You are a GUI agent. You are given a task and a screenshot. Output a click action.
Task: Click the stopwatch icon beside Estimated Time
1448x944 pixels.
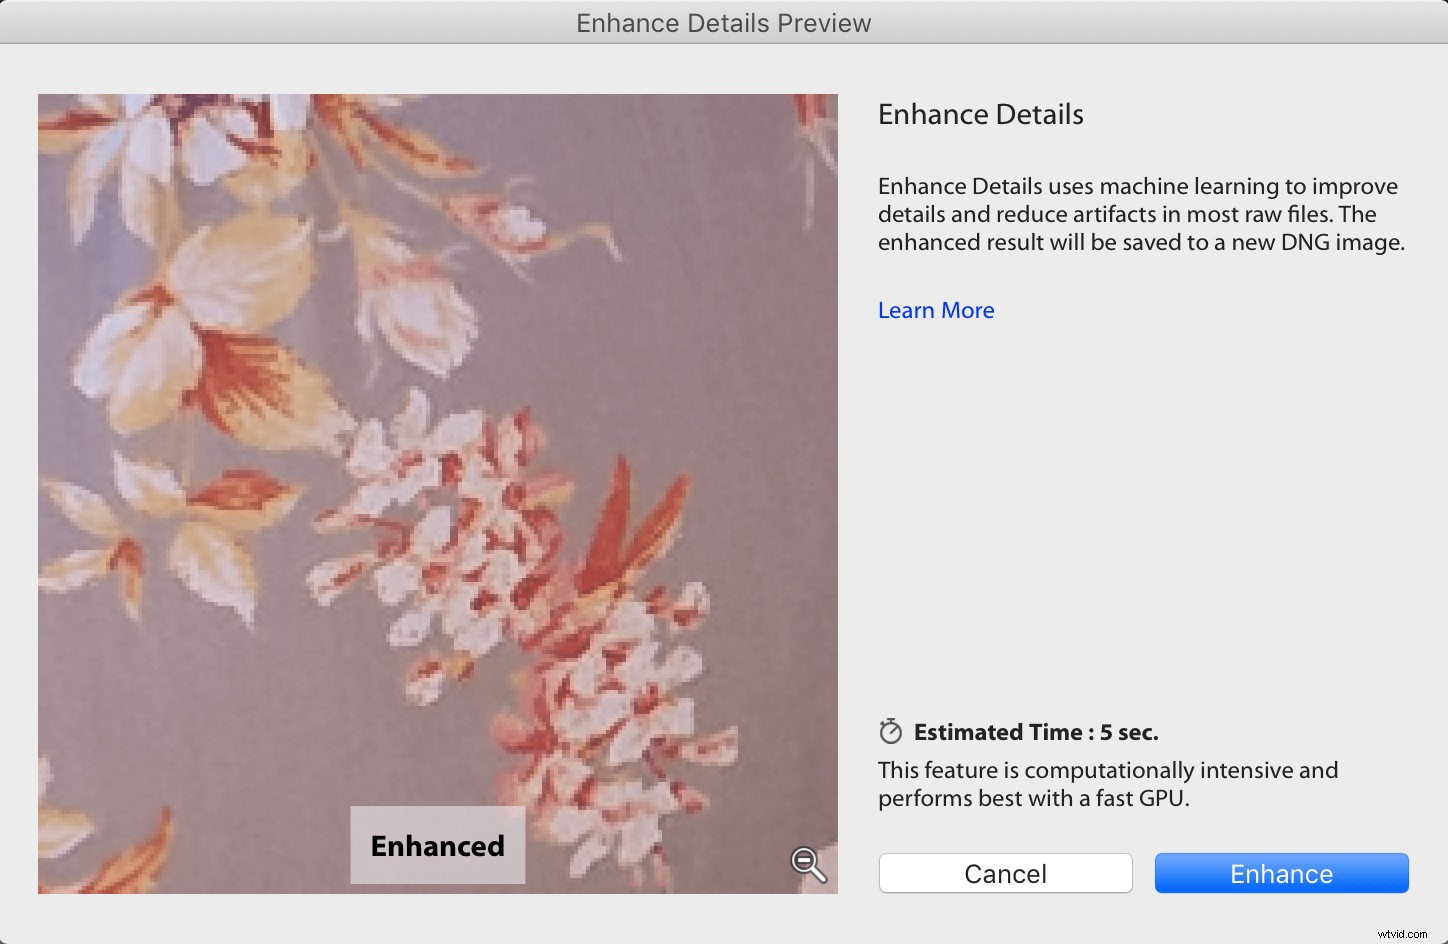889,731
